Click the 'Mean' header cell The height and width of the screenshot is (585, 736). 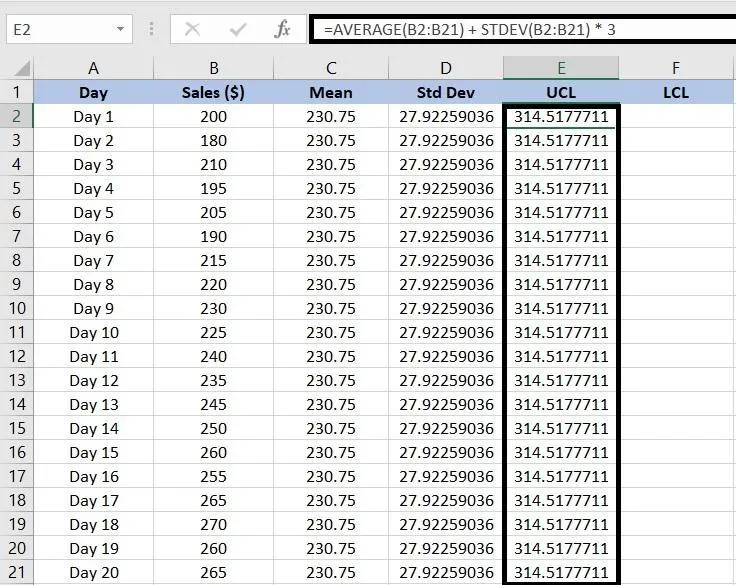(331, 92)
